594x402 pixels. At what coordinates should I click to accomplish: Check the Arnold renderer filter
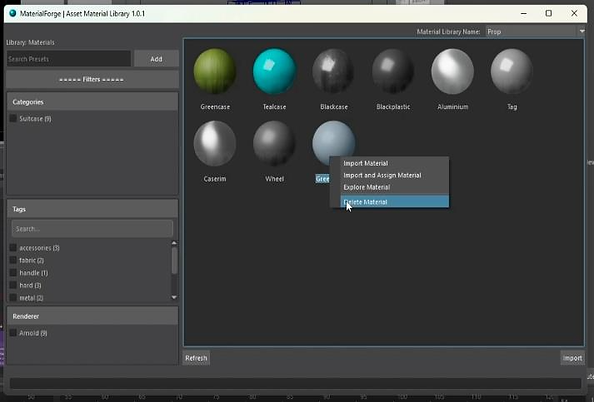click(13, 333)
